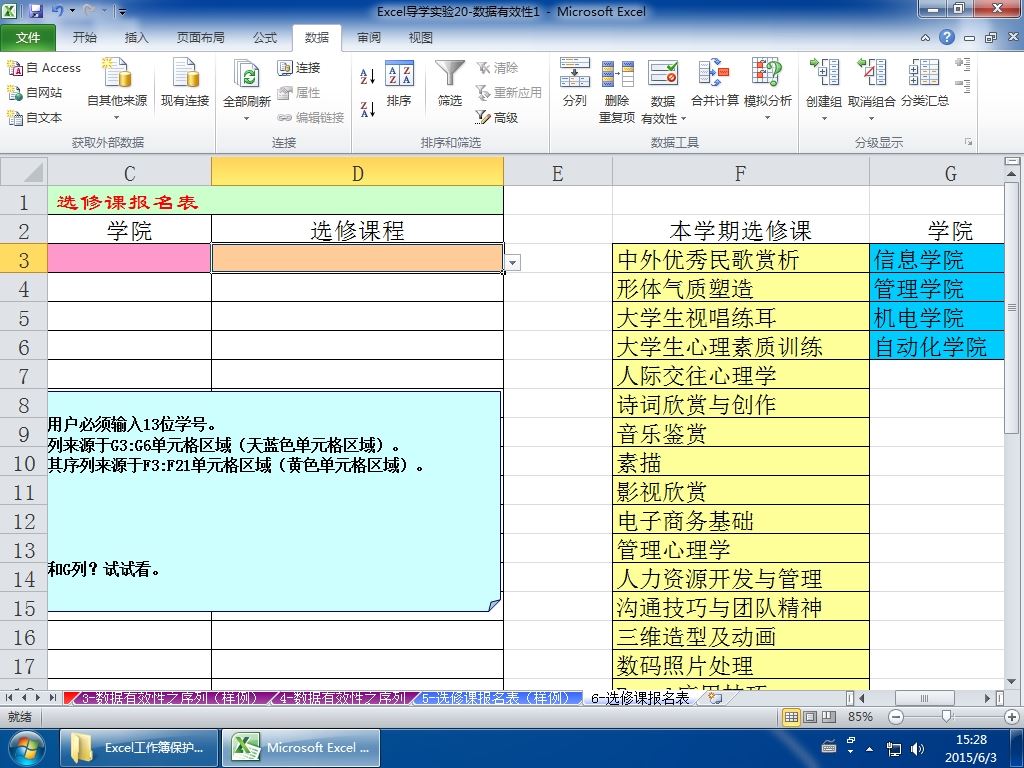Click the 连接 connections button

[x=298, y=67]
